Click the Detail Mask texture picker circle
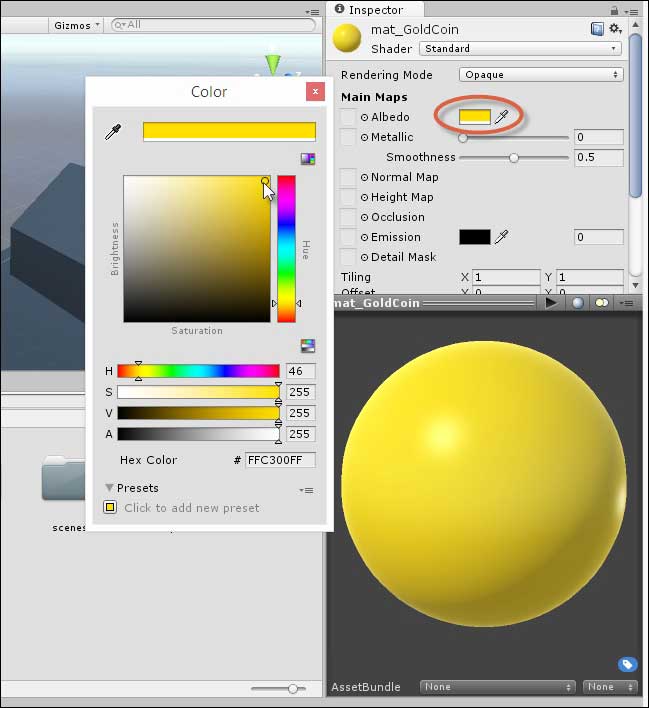 click(x=364, y=257)
